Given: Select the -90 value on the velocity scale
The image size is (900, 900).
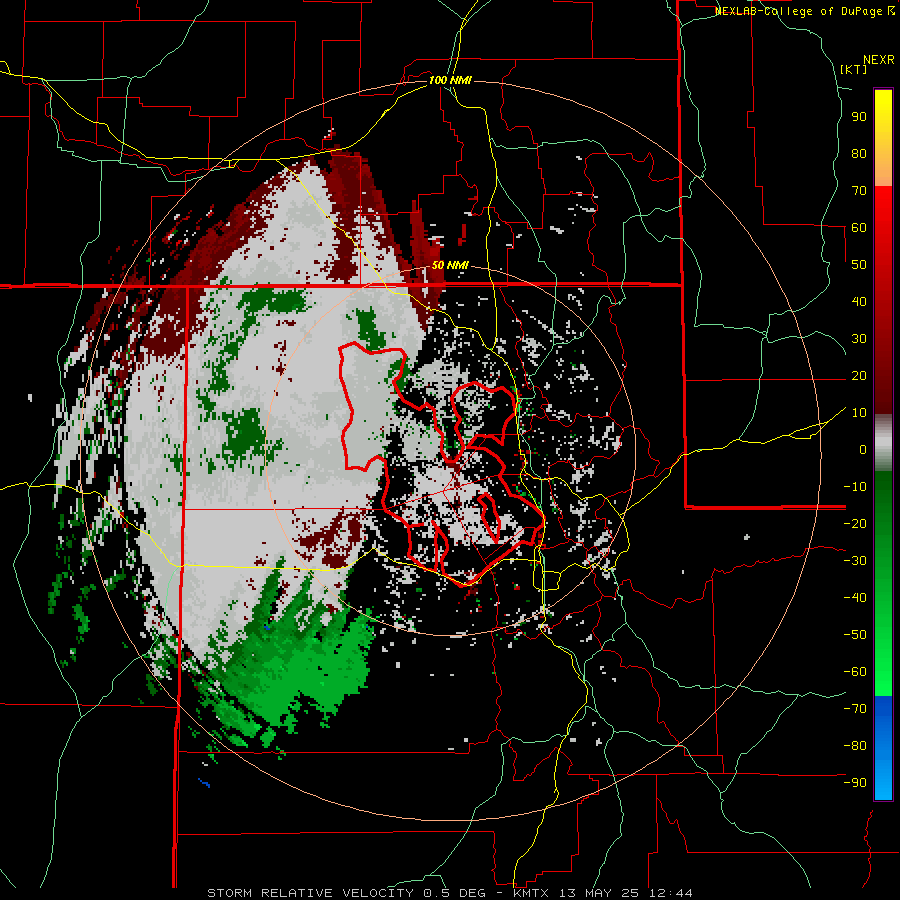Looking at the screenshot, I should (855, 783).
